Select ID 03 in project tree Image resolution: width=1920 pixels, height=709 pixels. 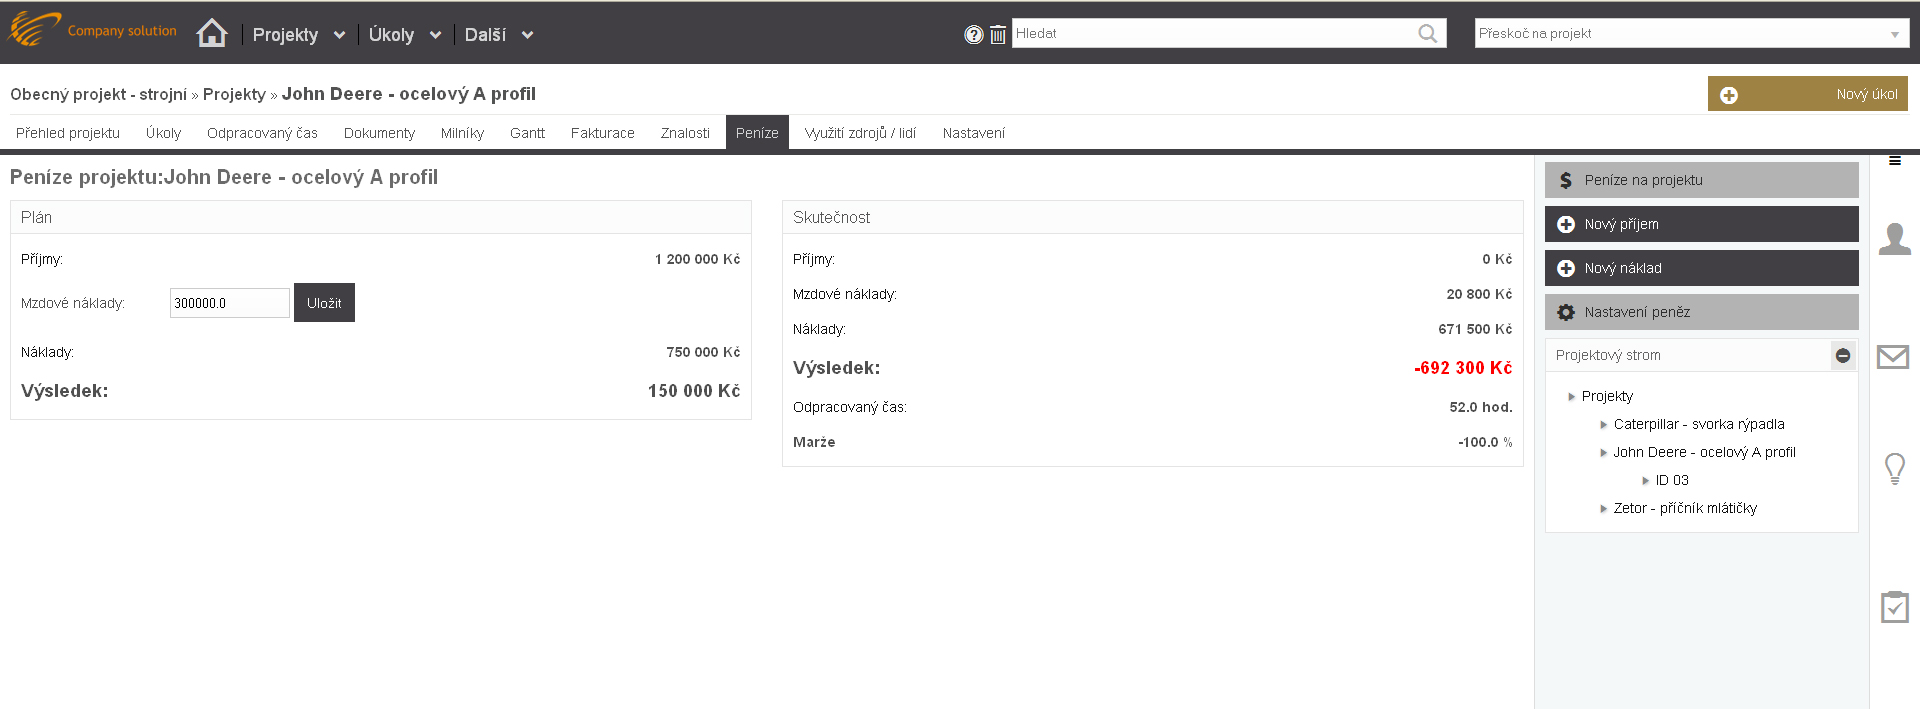pos(1672,481)
